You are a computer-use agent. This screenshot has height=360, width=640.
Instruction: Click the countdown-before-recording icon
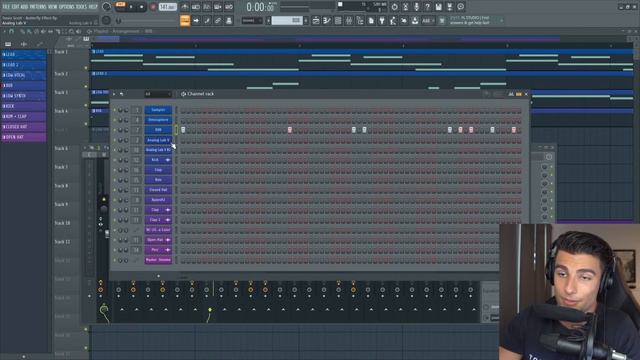[207, 7]
